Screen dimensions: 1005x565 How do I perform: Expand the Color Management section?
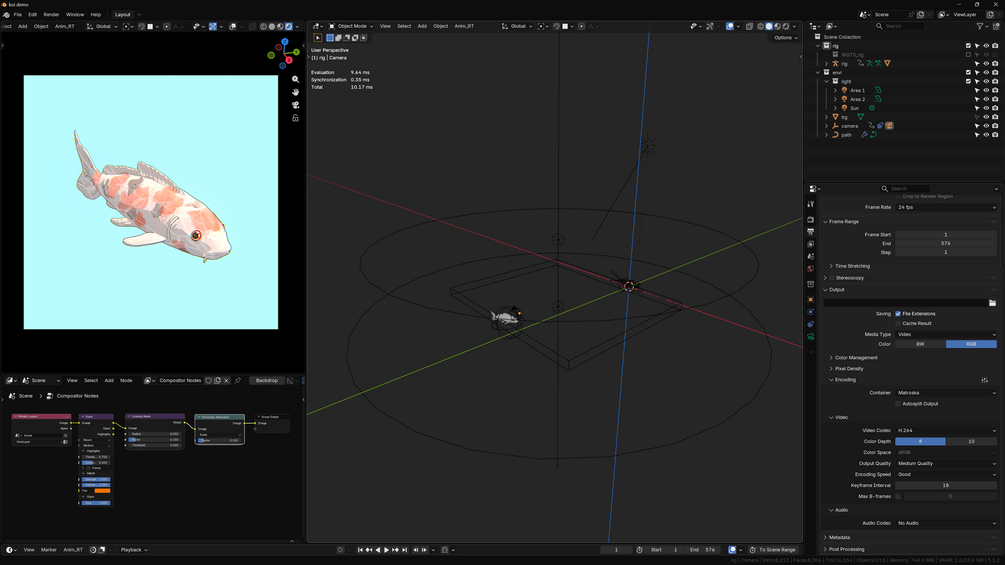856,357
